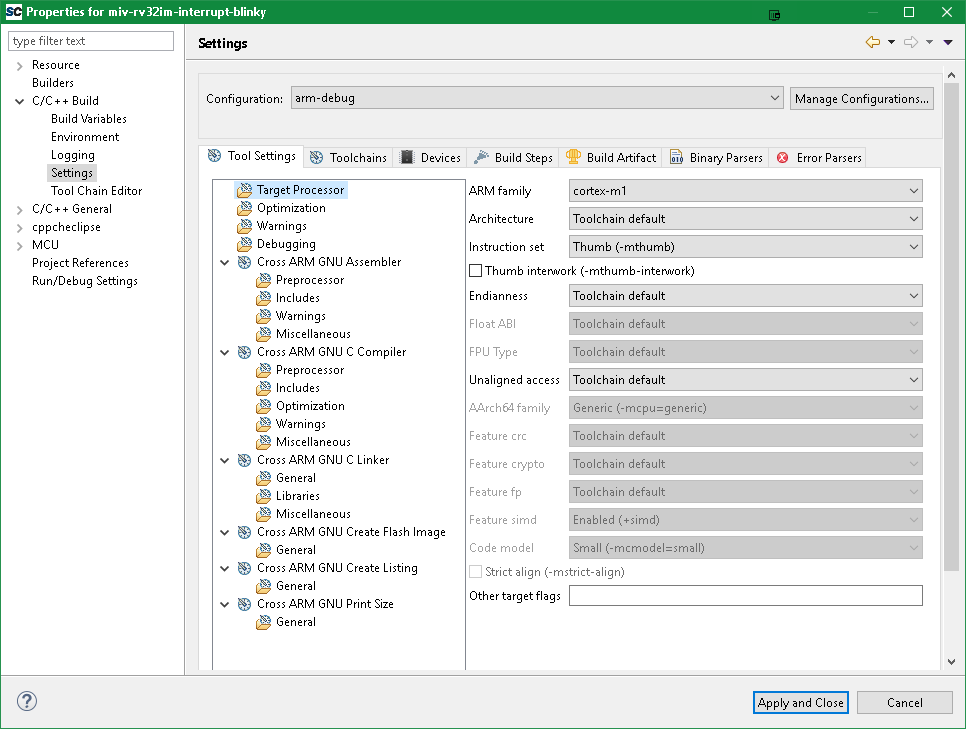
Task: Click the Toolchains tab icon
Action: [316, 157]
